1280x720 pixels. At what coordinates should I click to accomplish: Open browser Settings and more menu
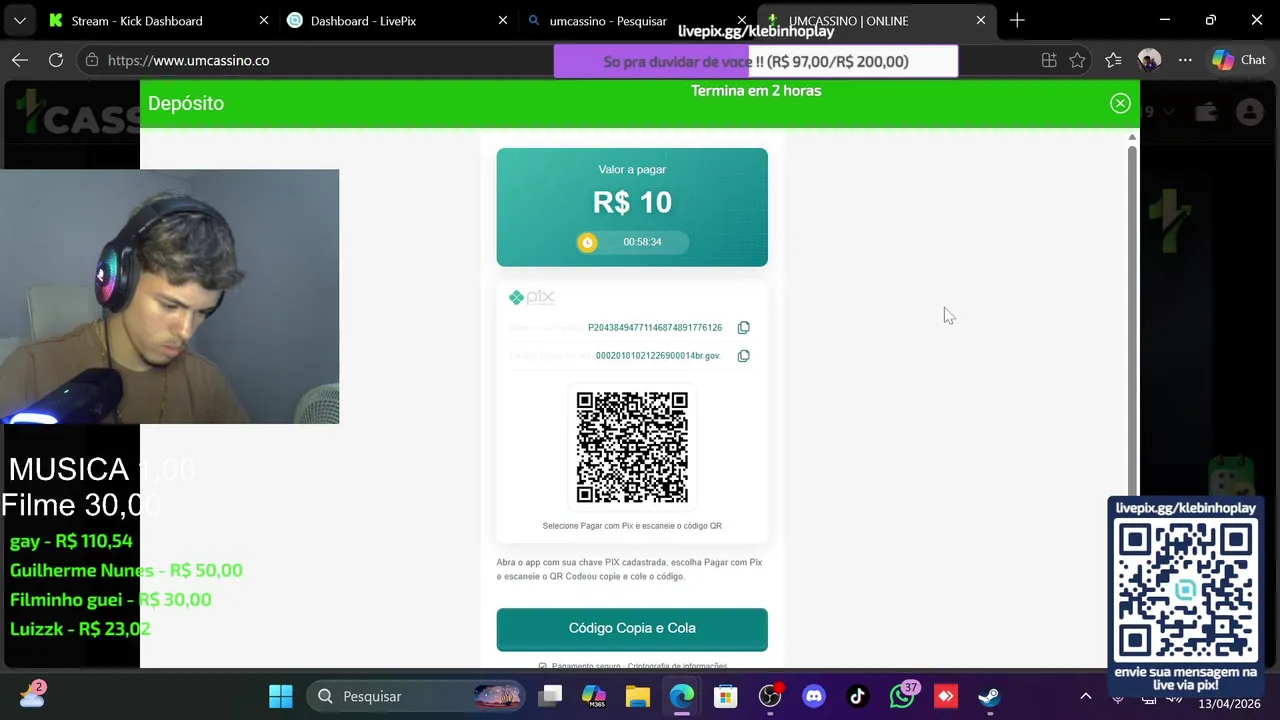[1185, 60]
